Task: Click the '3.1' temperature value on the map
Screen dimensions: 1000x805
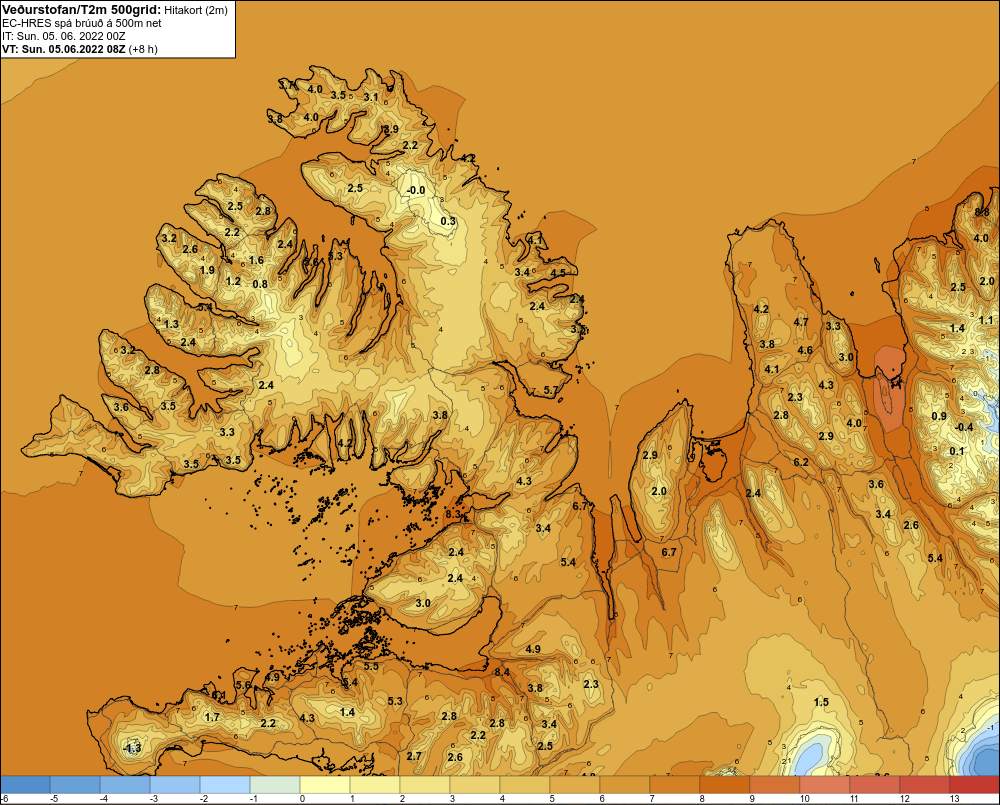Action: (x=371, y=97)
